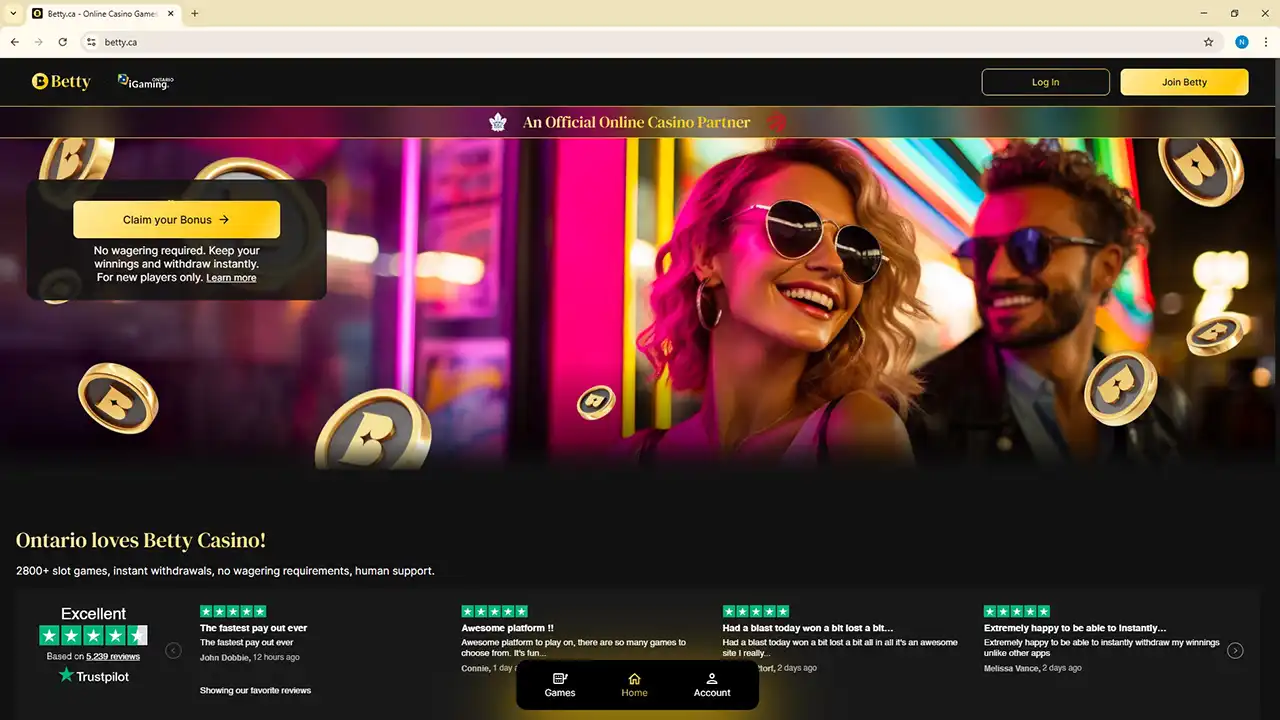
Task: Open Account in the bottom navigation
Action: pyautogui.click(x=712, y=685)
